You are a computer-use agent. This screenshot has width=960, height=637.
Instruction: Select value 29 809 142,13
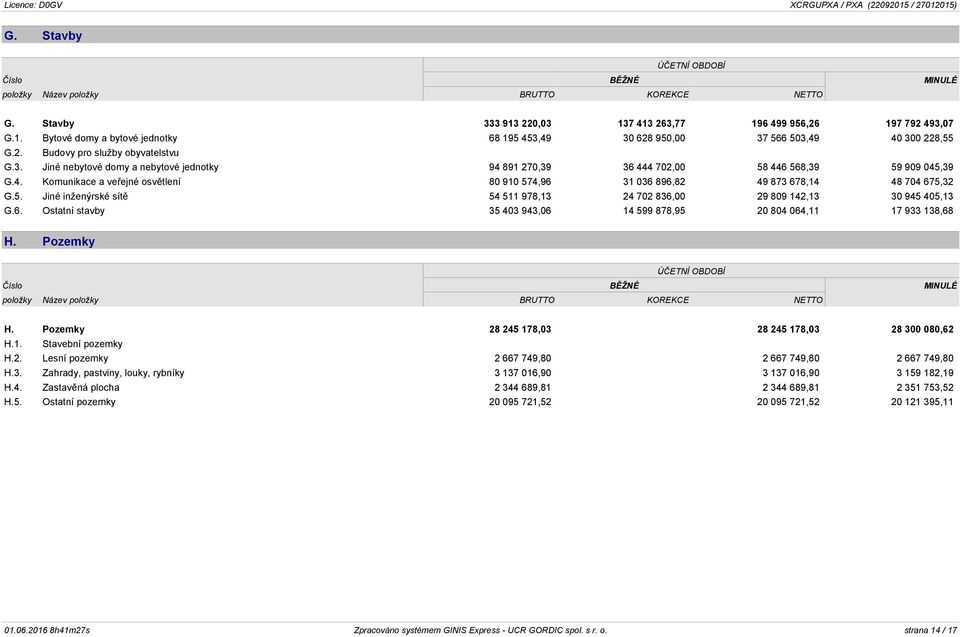(788, 197)
